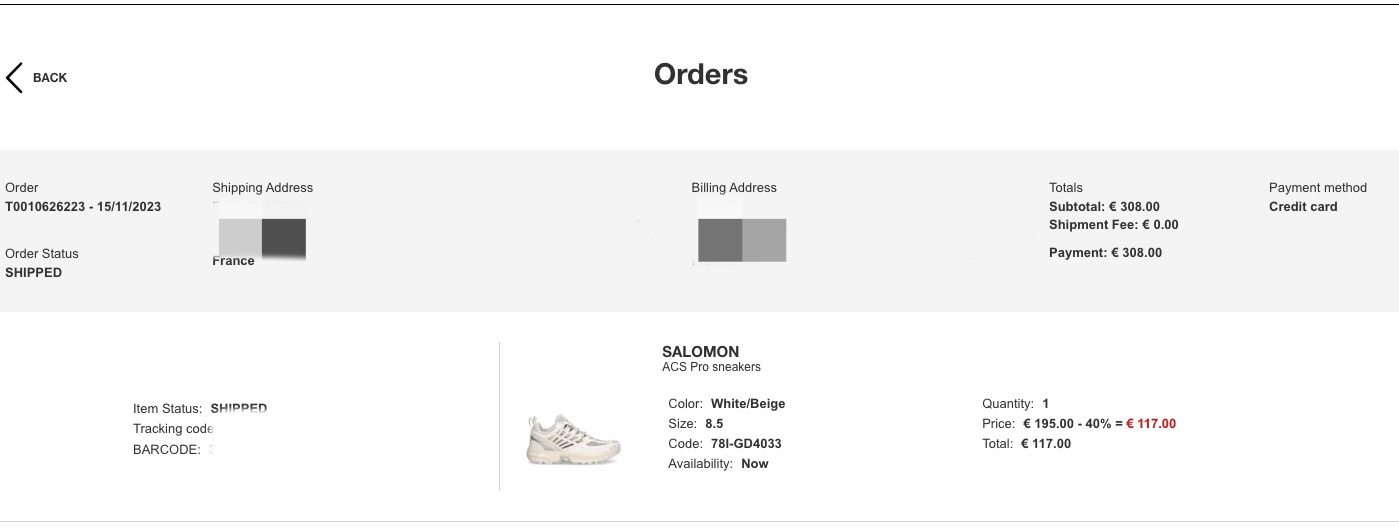Screen dimensions: 1399x531
Task: Click the BARCODE label
Action: 166,450
